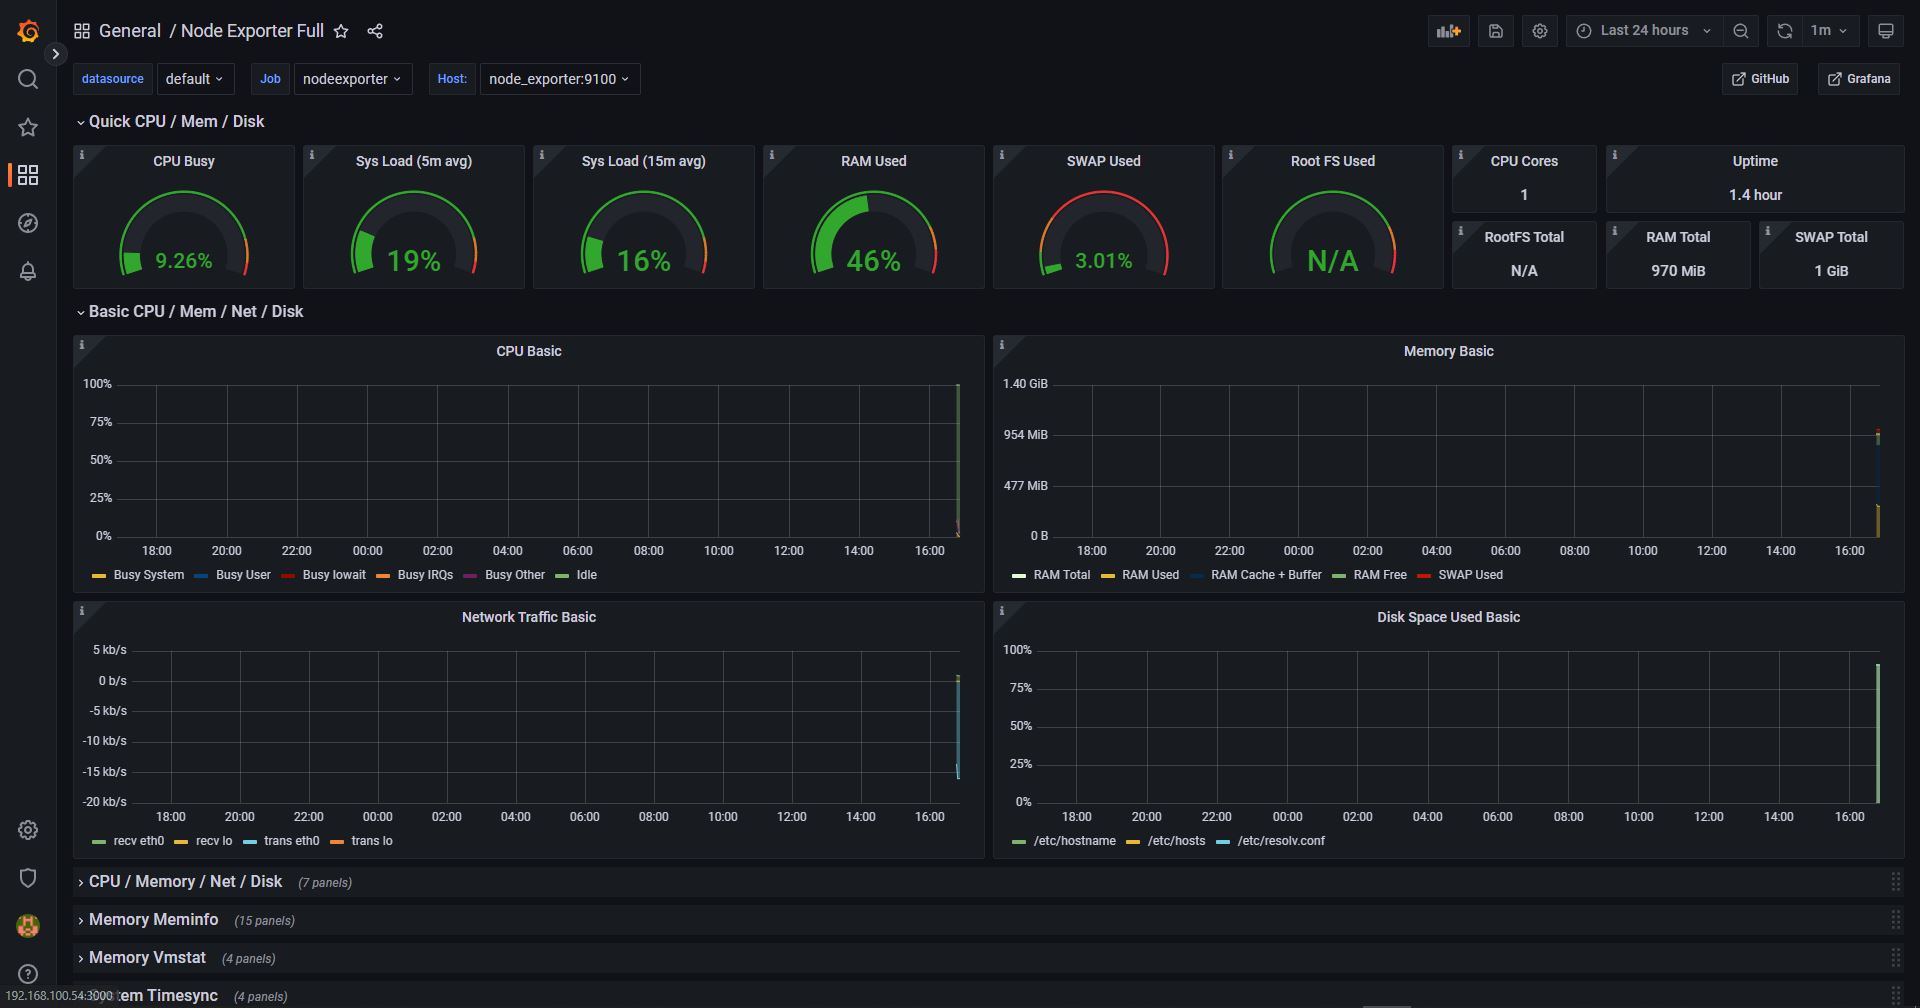This screenshot has height=1008, width=1920.
Task: Open the datasource default dropdown
Action: coord(195,79)
